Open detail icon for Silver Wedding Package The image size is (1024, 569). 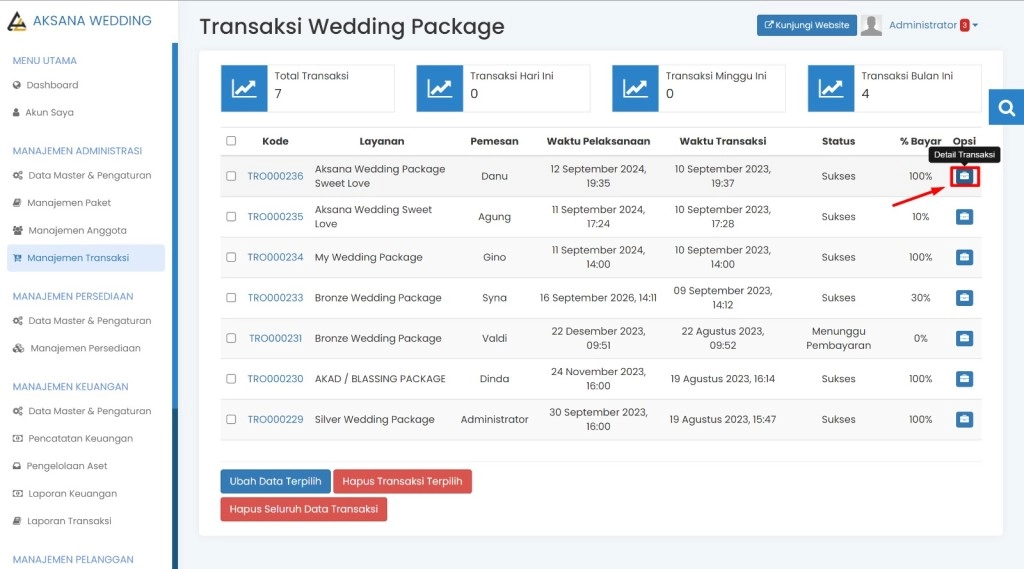pyautogui.click(x=964, y=420)
